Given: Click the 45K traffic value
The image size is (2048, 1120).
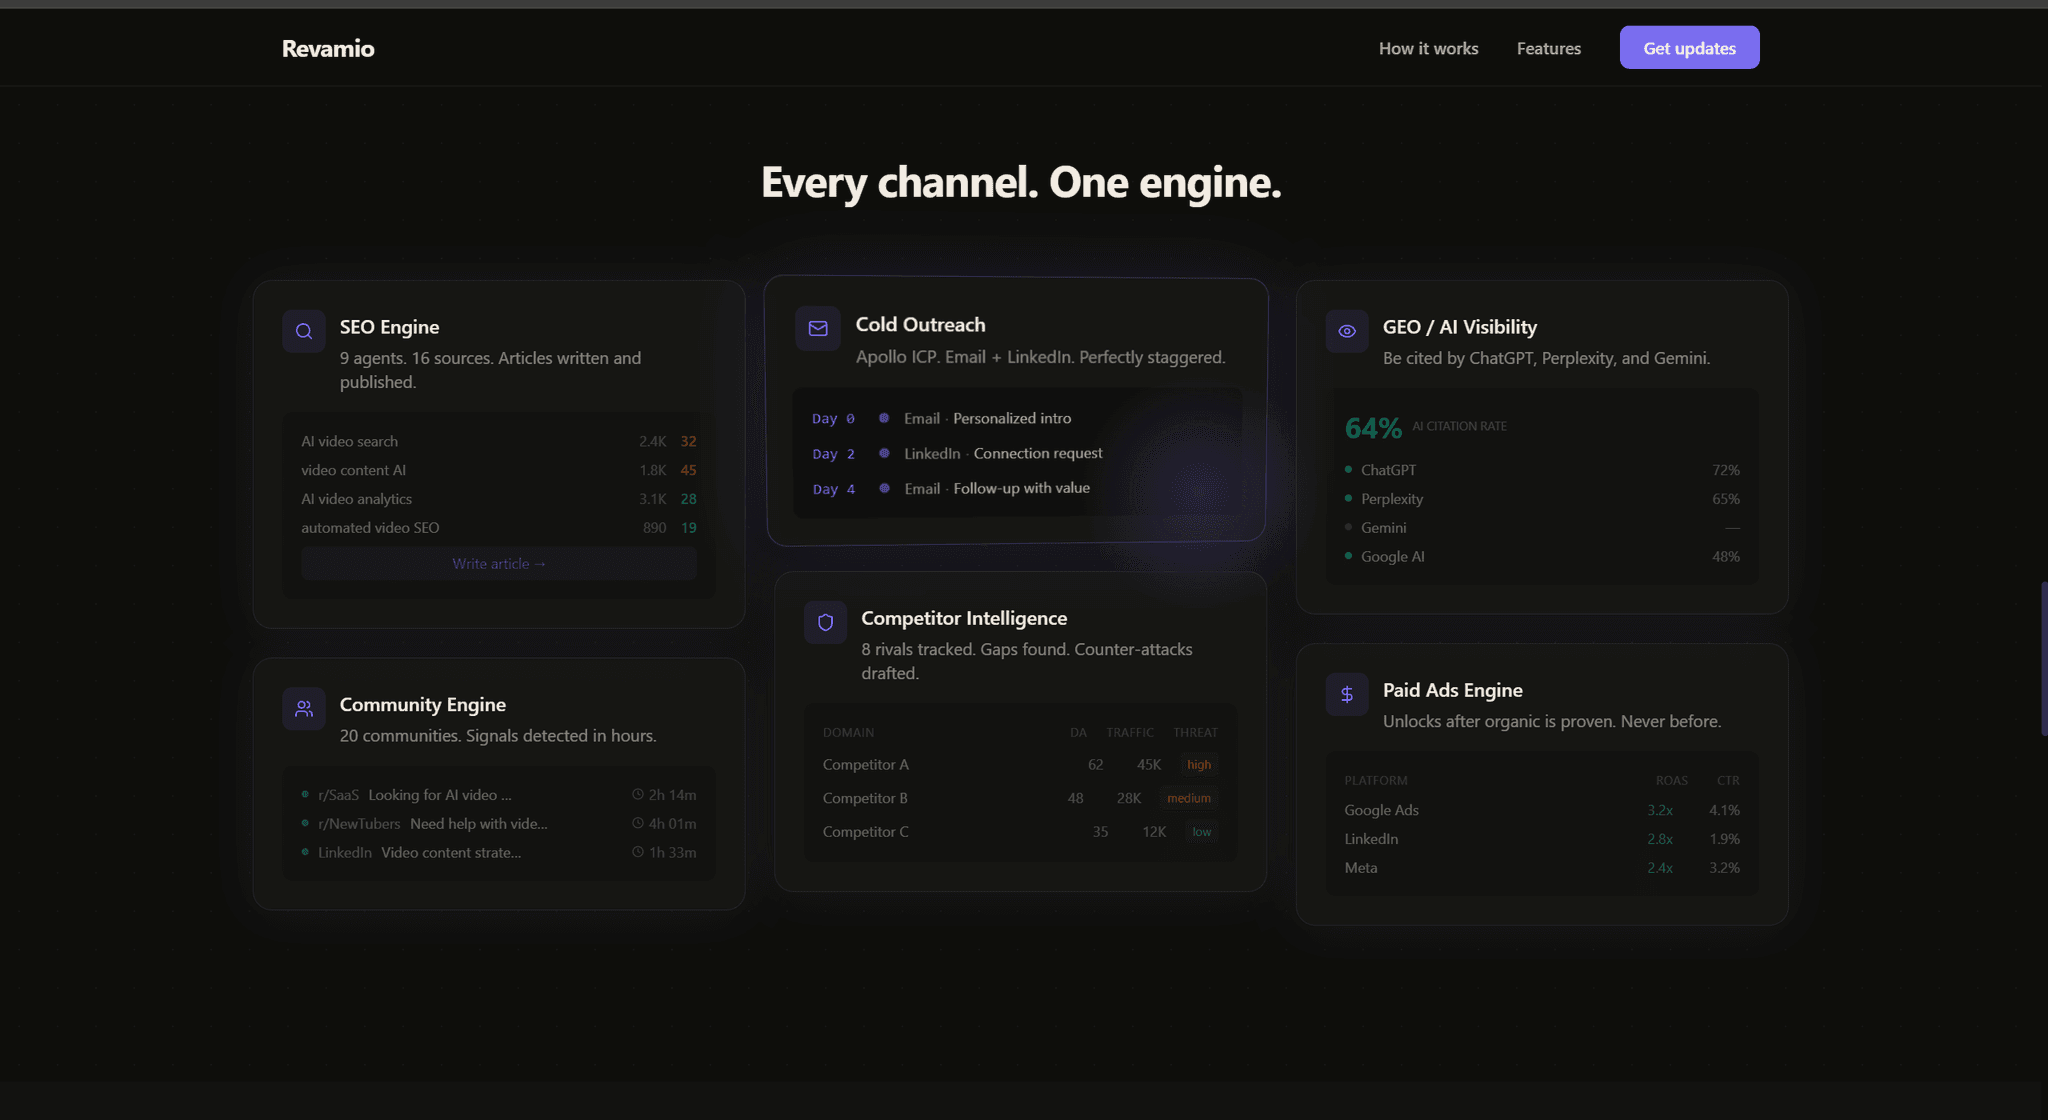Looking at the screenshot, I should tap(1148, 765).
